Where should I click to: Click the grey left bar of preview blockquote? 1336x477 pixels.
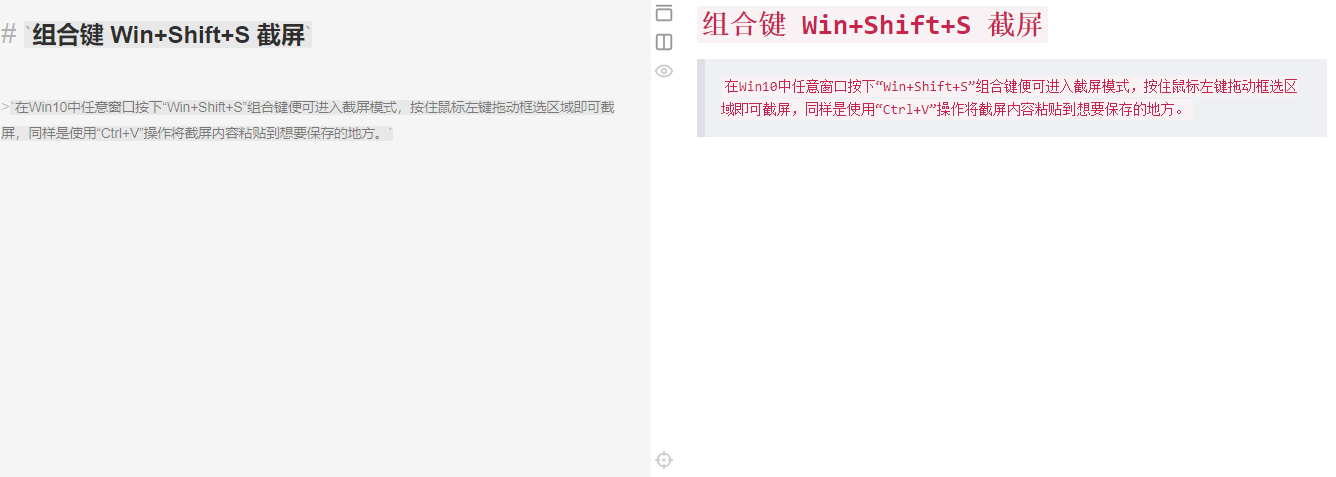point(701,98)
